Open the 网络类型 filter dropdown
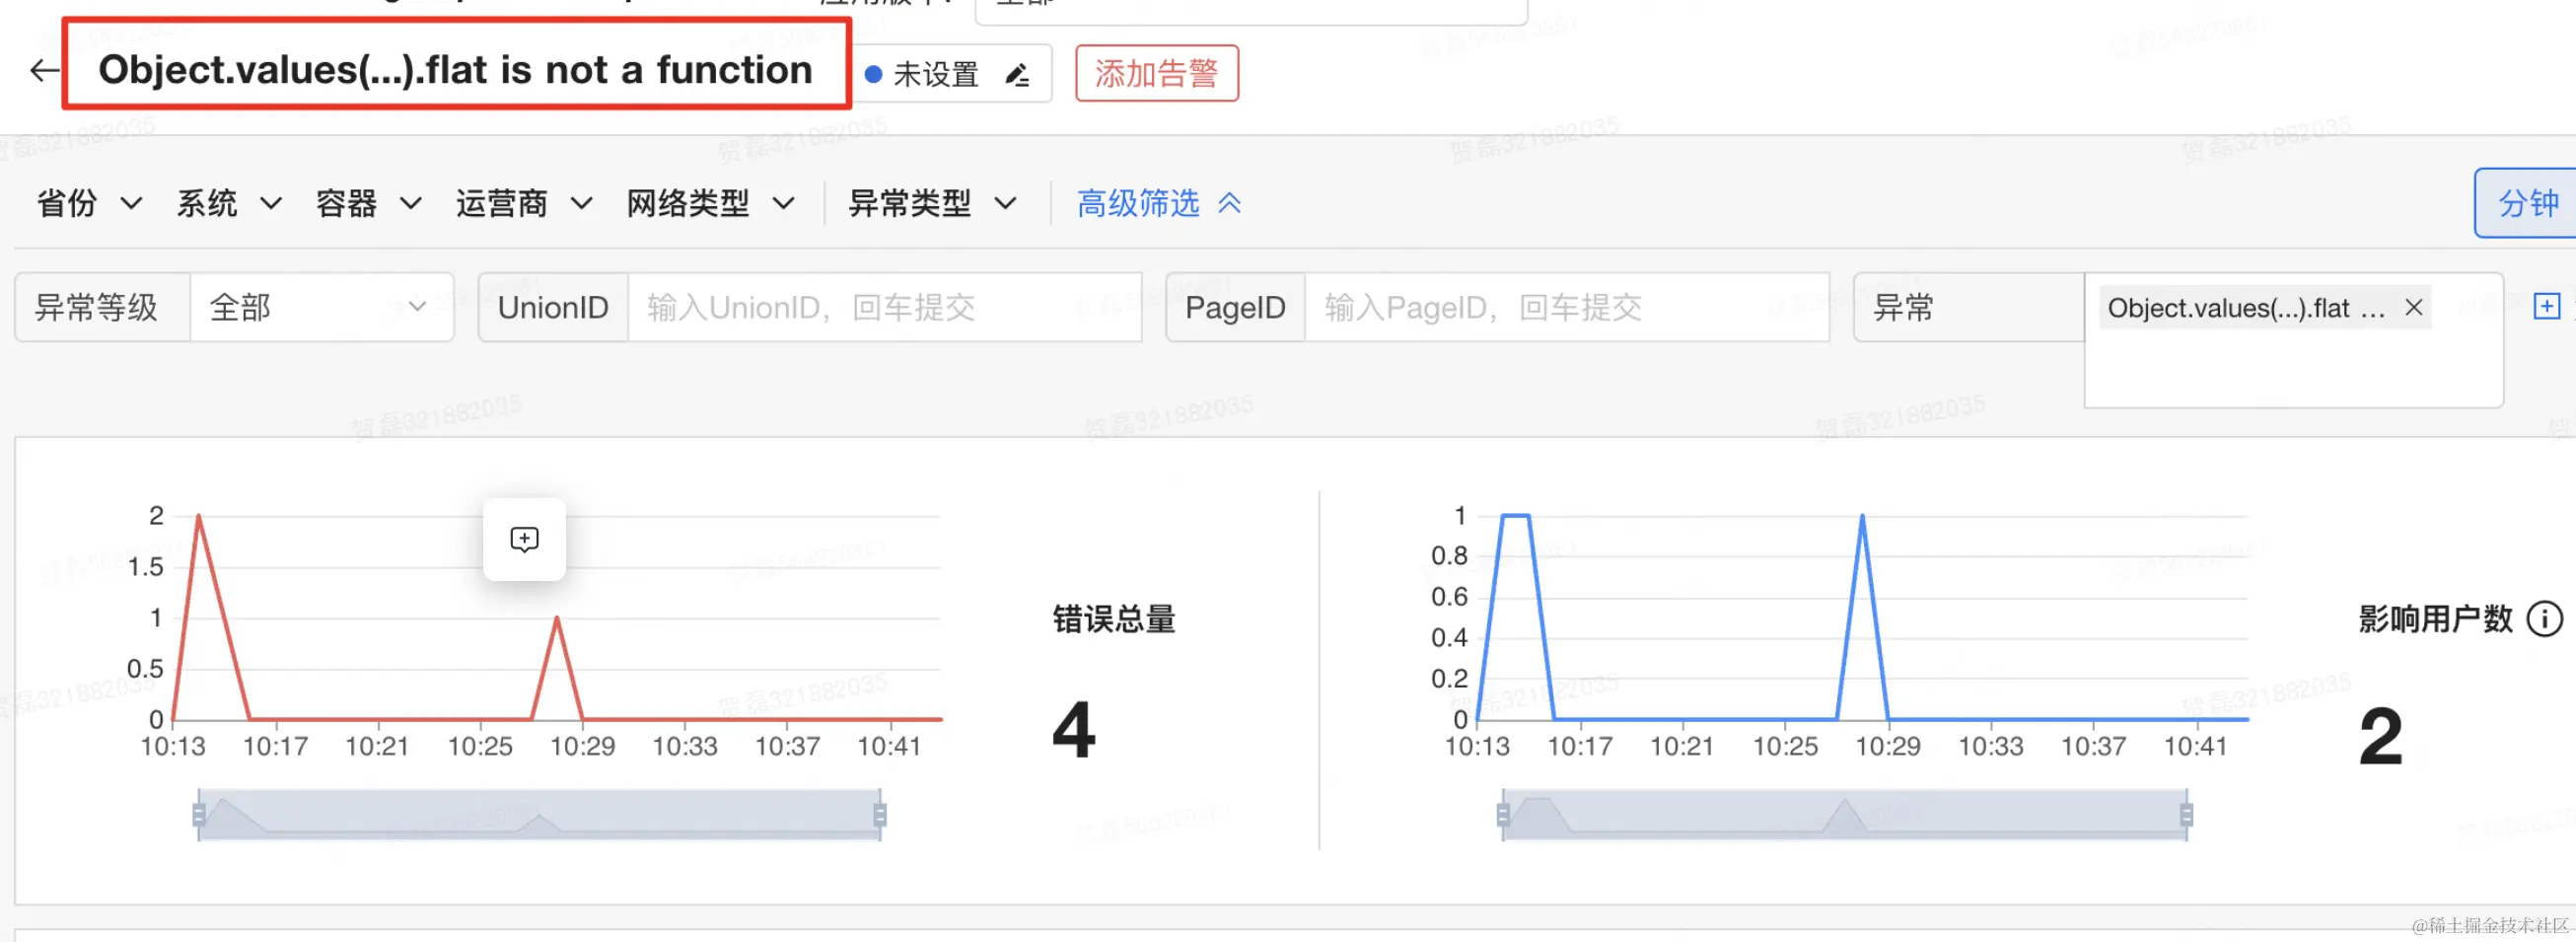2576x942 pixels. point(711,203)
